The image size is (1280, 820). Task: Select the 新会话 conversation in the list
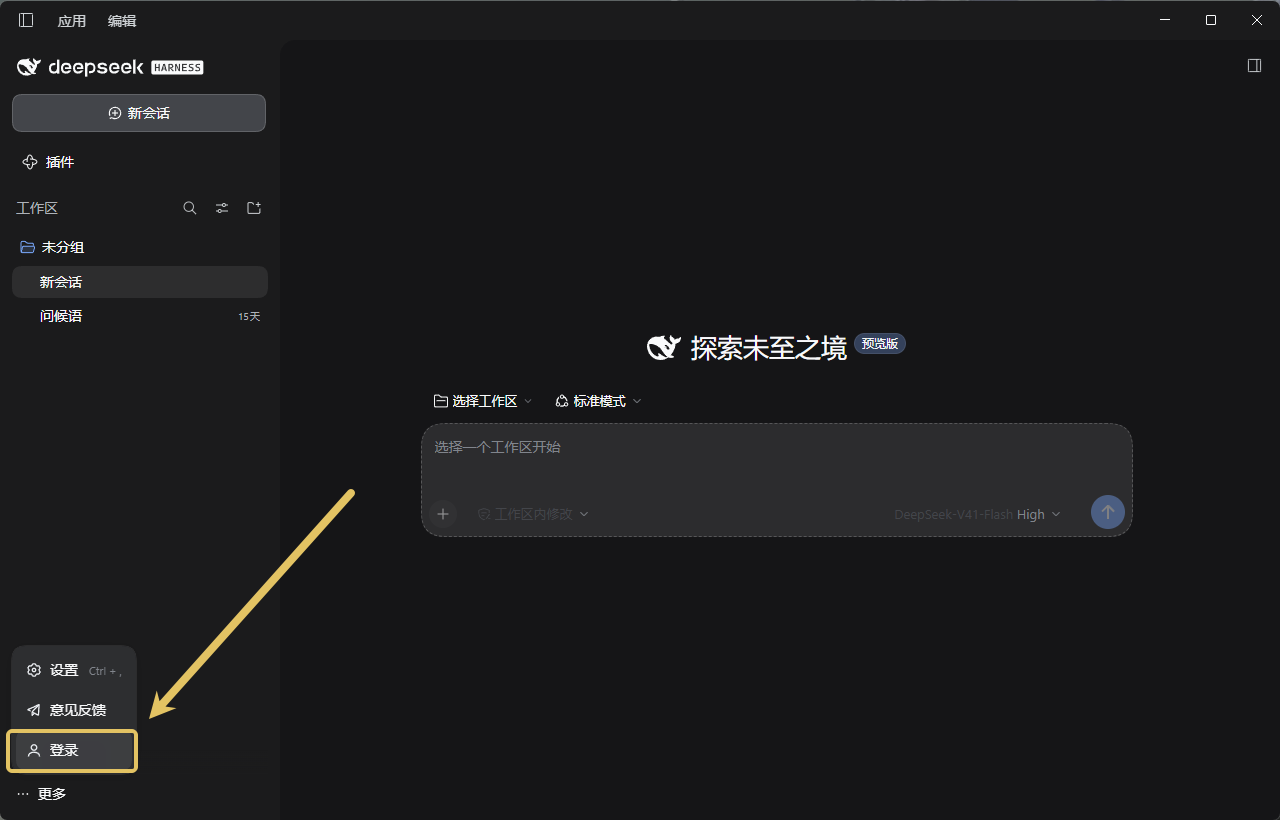coord(140,282)
